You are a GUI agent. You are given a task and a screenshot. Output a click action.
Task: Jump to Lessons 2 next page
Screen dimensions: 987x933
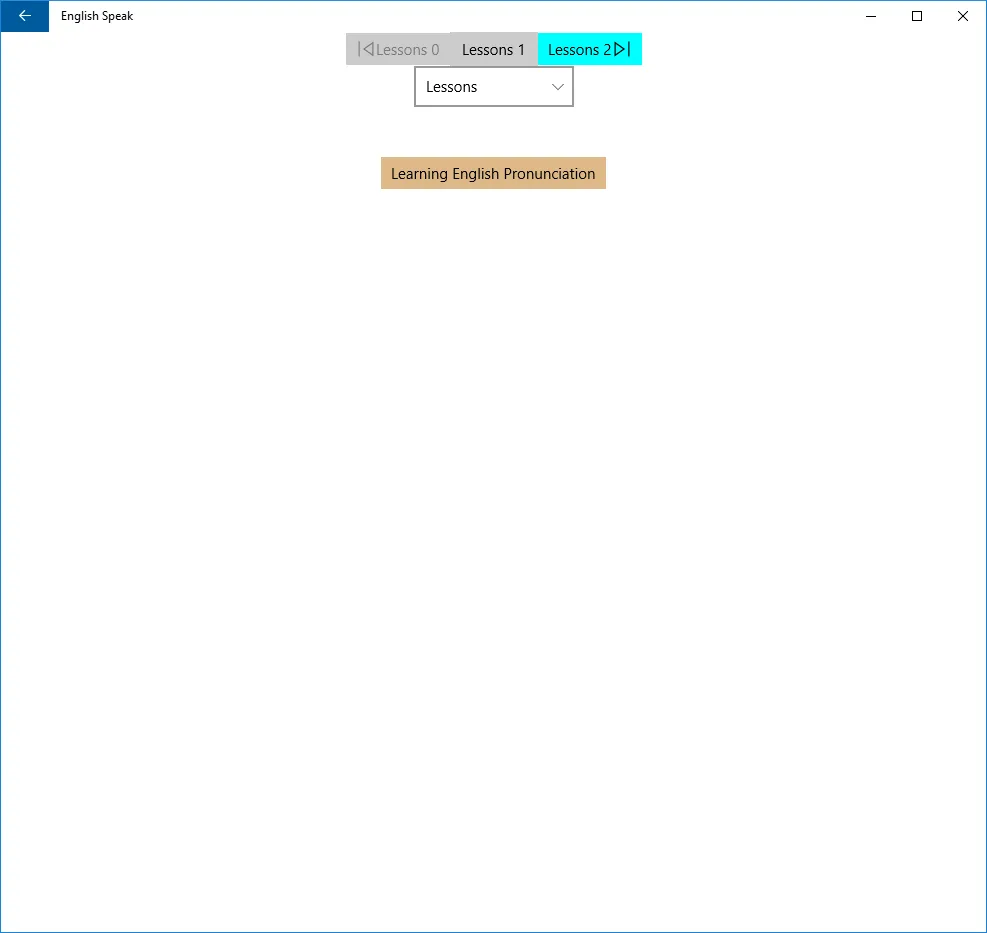(x=590, y=49)
